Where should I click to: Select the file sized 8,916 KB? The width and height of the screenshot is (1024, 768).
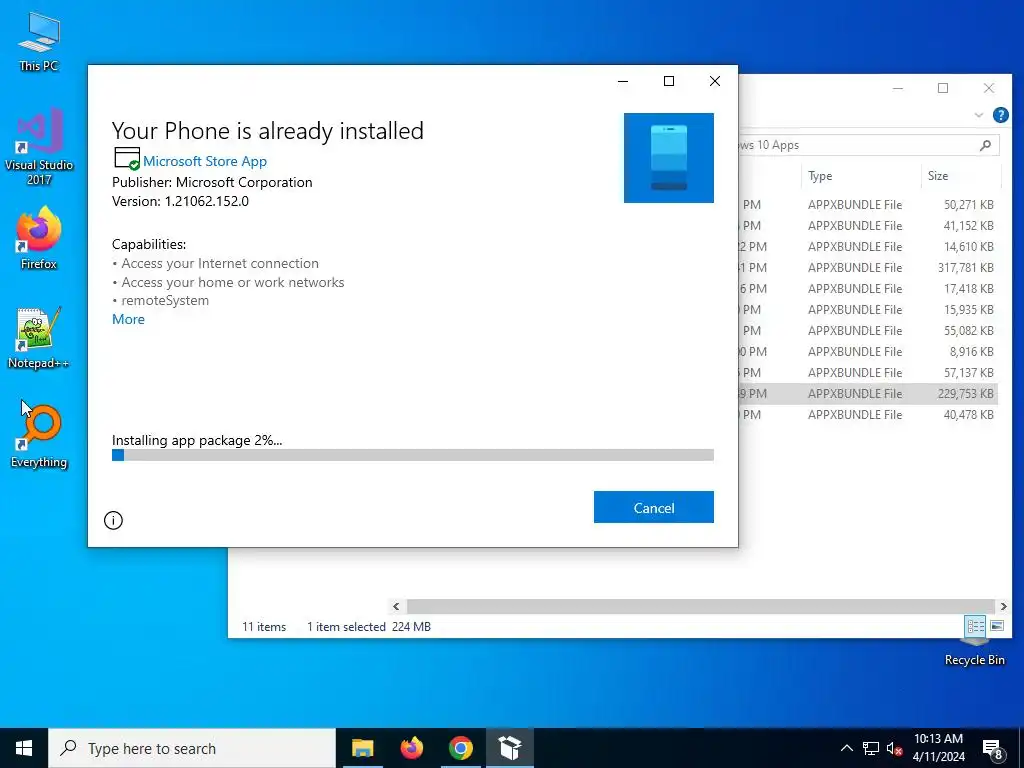869,351
